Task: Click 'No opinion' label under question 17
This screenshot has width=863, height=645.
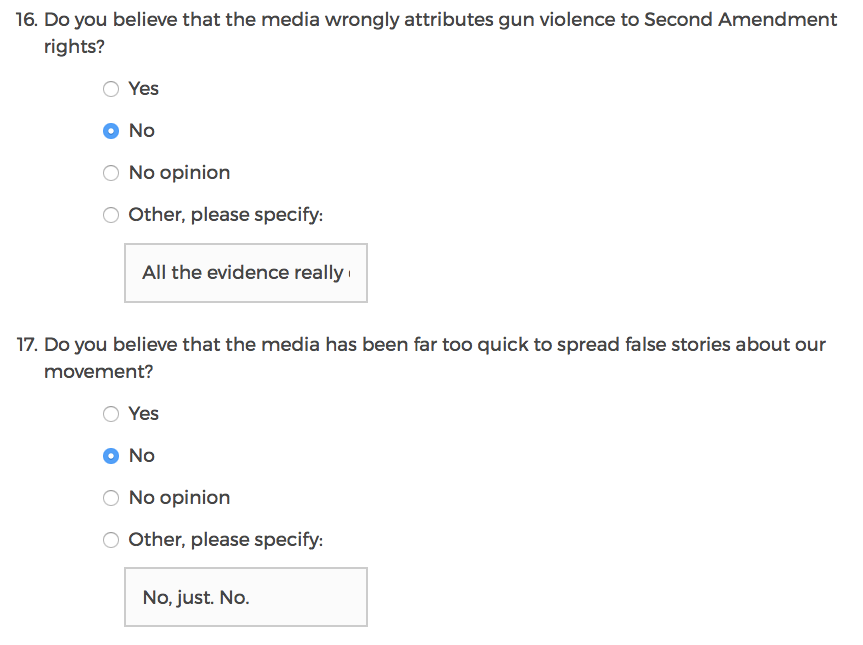Action: click(179, 498)
